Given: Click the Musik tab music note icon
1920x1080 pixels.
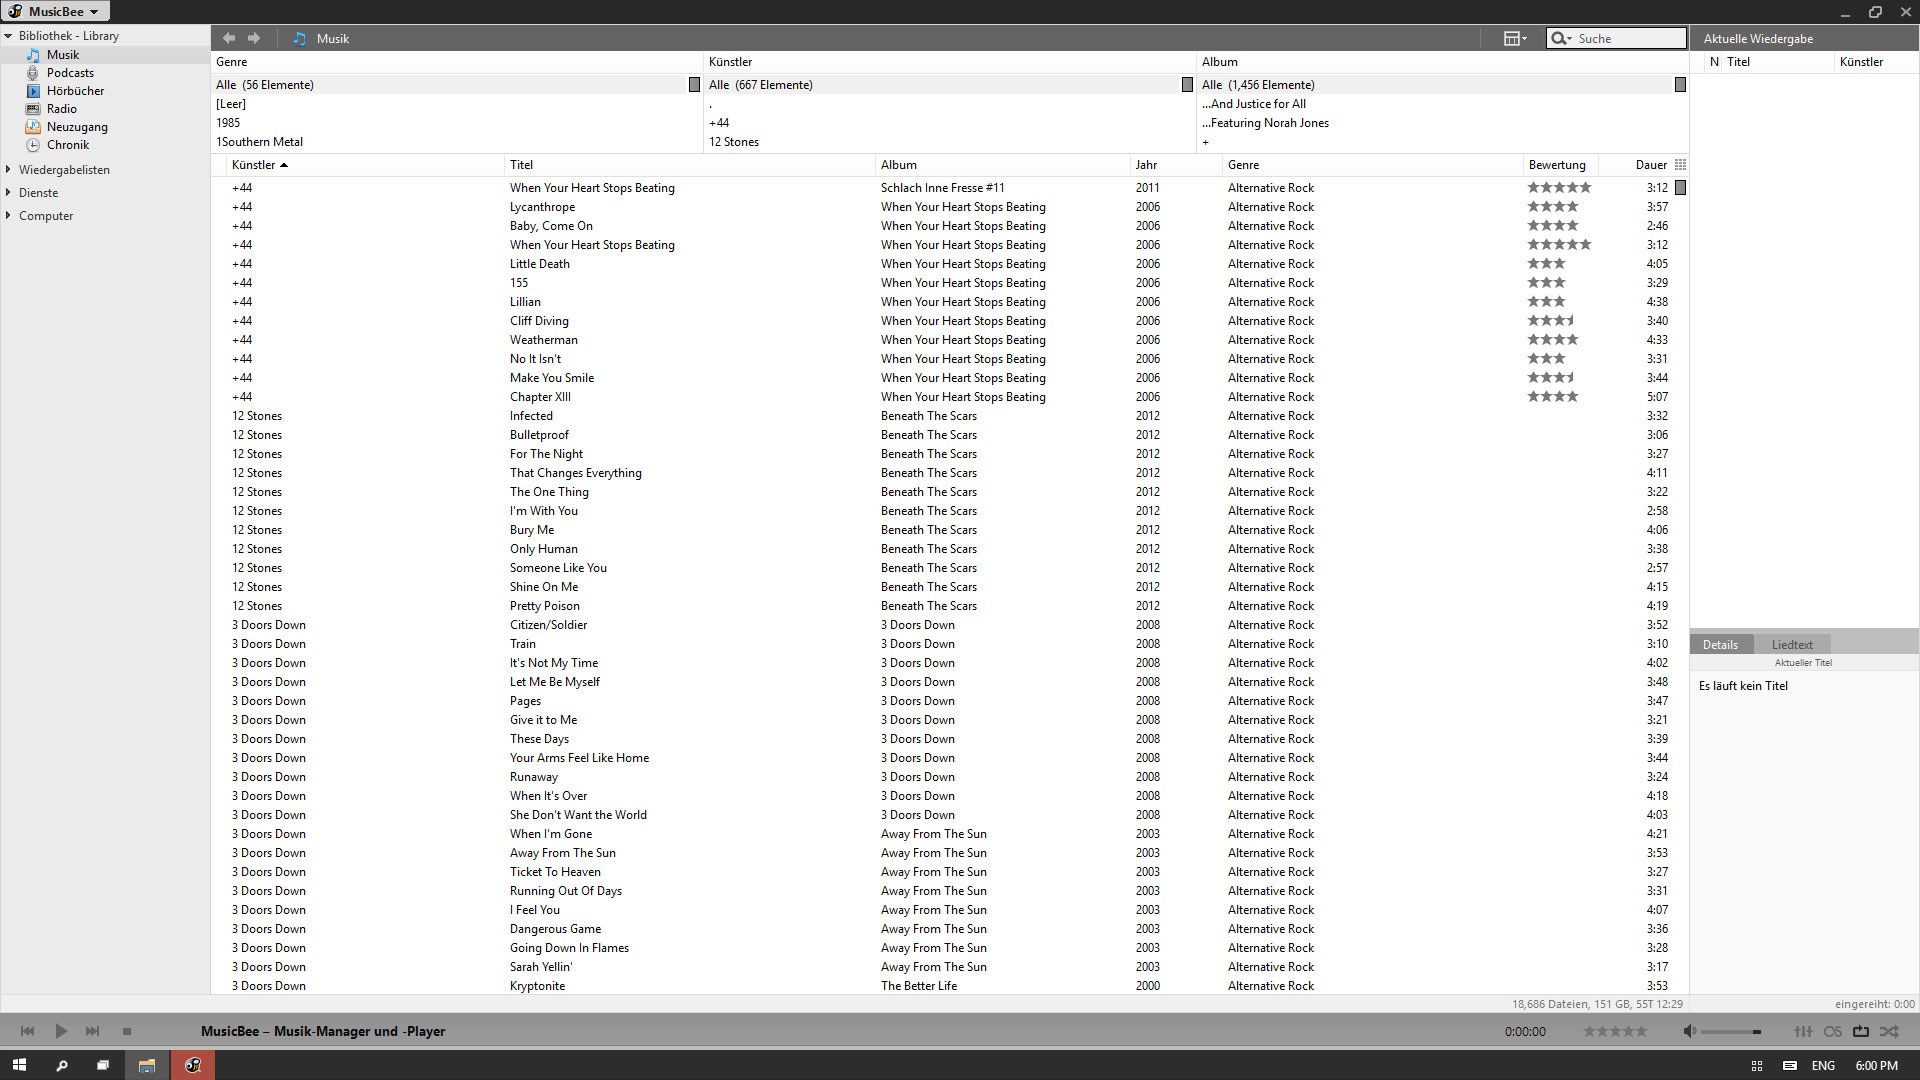Looking at the screenshot, I should tap(299, 39).
